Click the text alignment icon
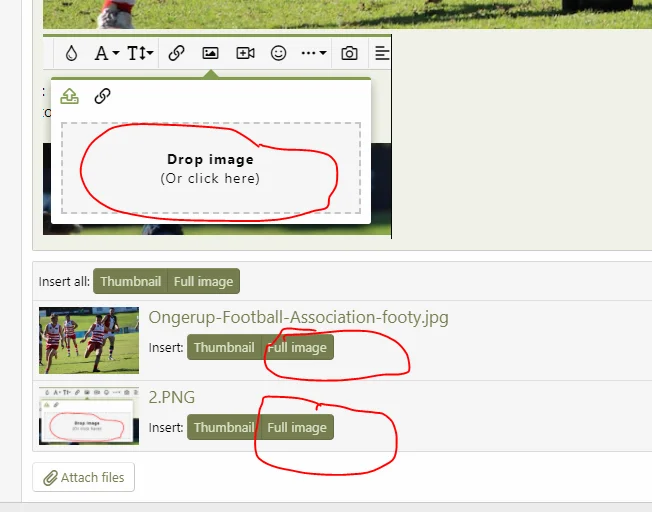 pyautogui.click(x=382, y=53)
